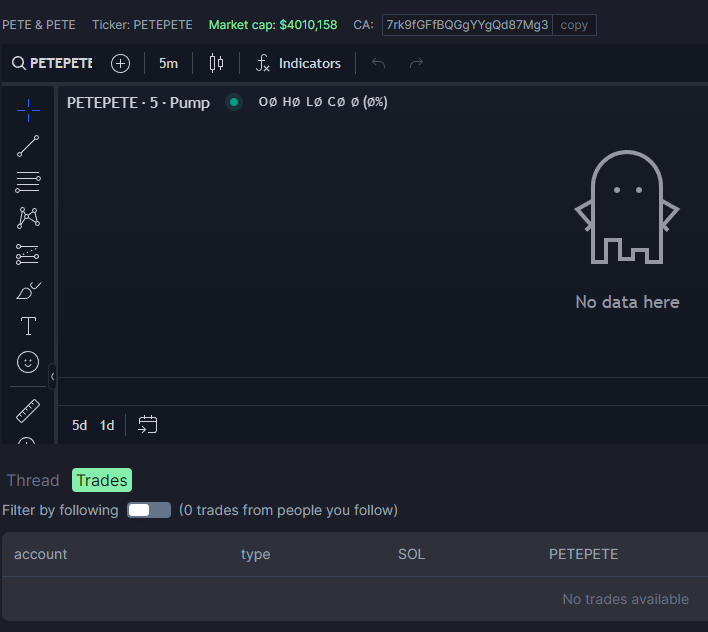708x632 pixels.
Task: Open the Indicators menu
Action: coord(298,63)
